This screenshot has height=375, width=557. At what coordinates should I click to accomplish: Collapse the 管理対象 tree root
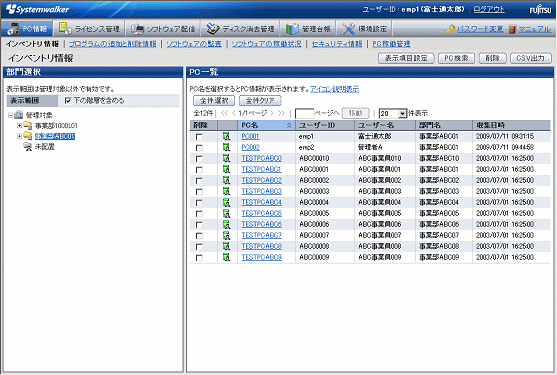(10, 115)
